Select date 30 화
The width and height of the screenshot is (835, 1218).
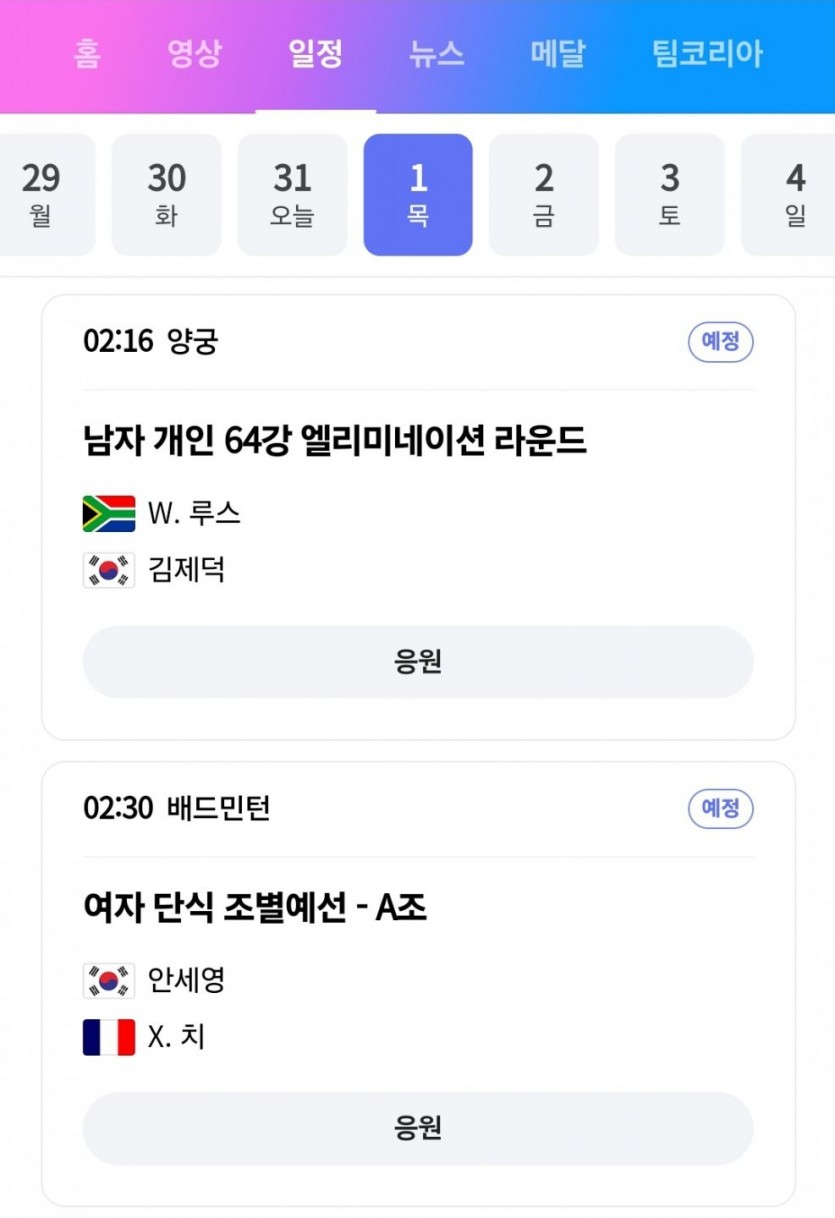click(166, 195)
